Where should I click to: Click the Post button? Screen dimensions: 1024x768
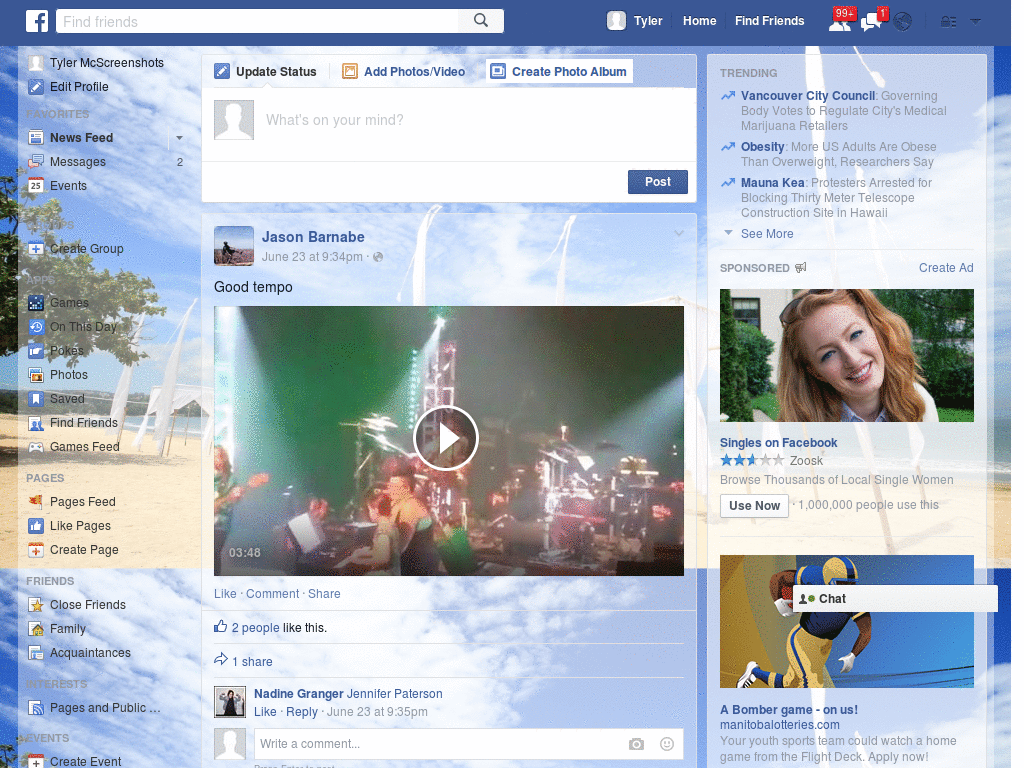(658, 182)
